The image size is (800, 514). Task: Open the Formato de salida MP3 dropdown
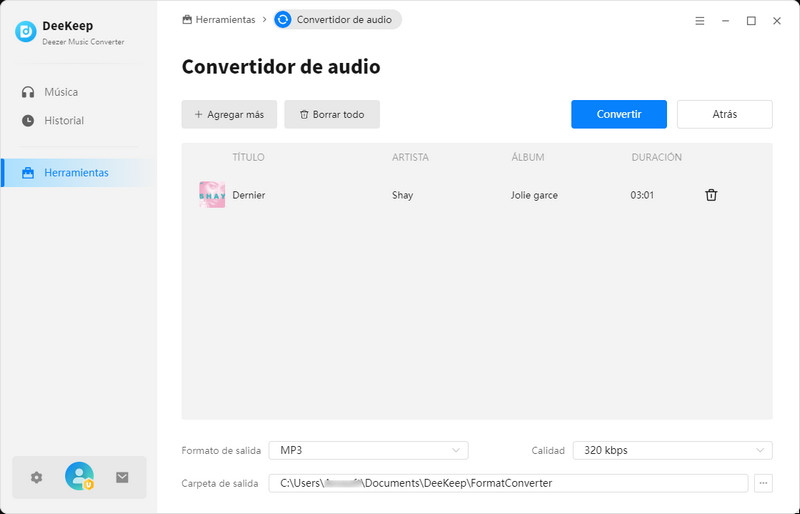pos(368,450)
